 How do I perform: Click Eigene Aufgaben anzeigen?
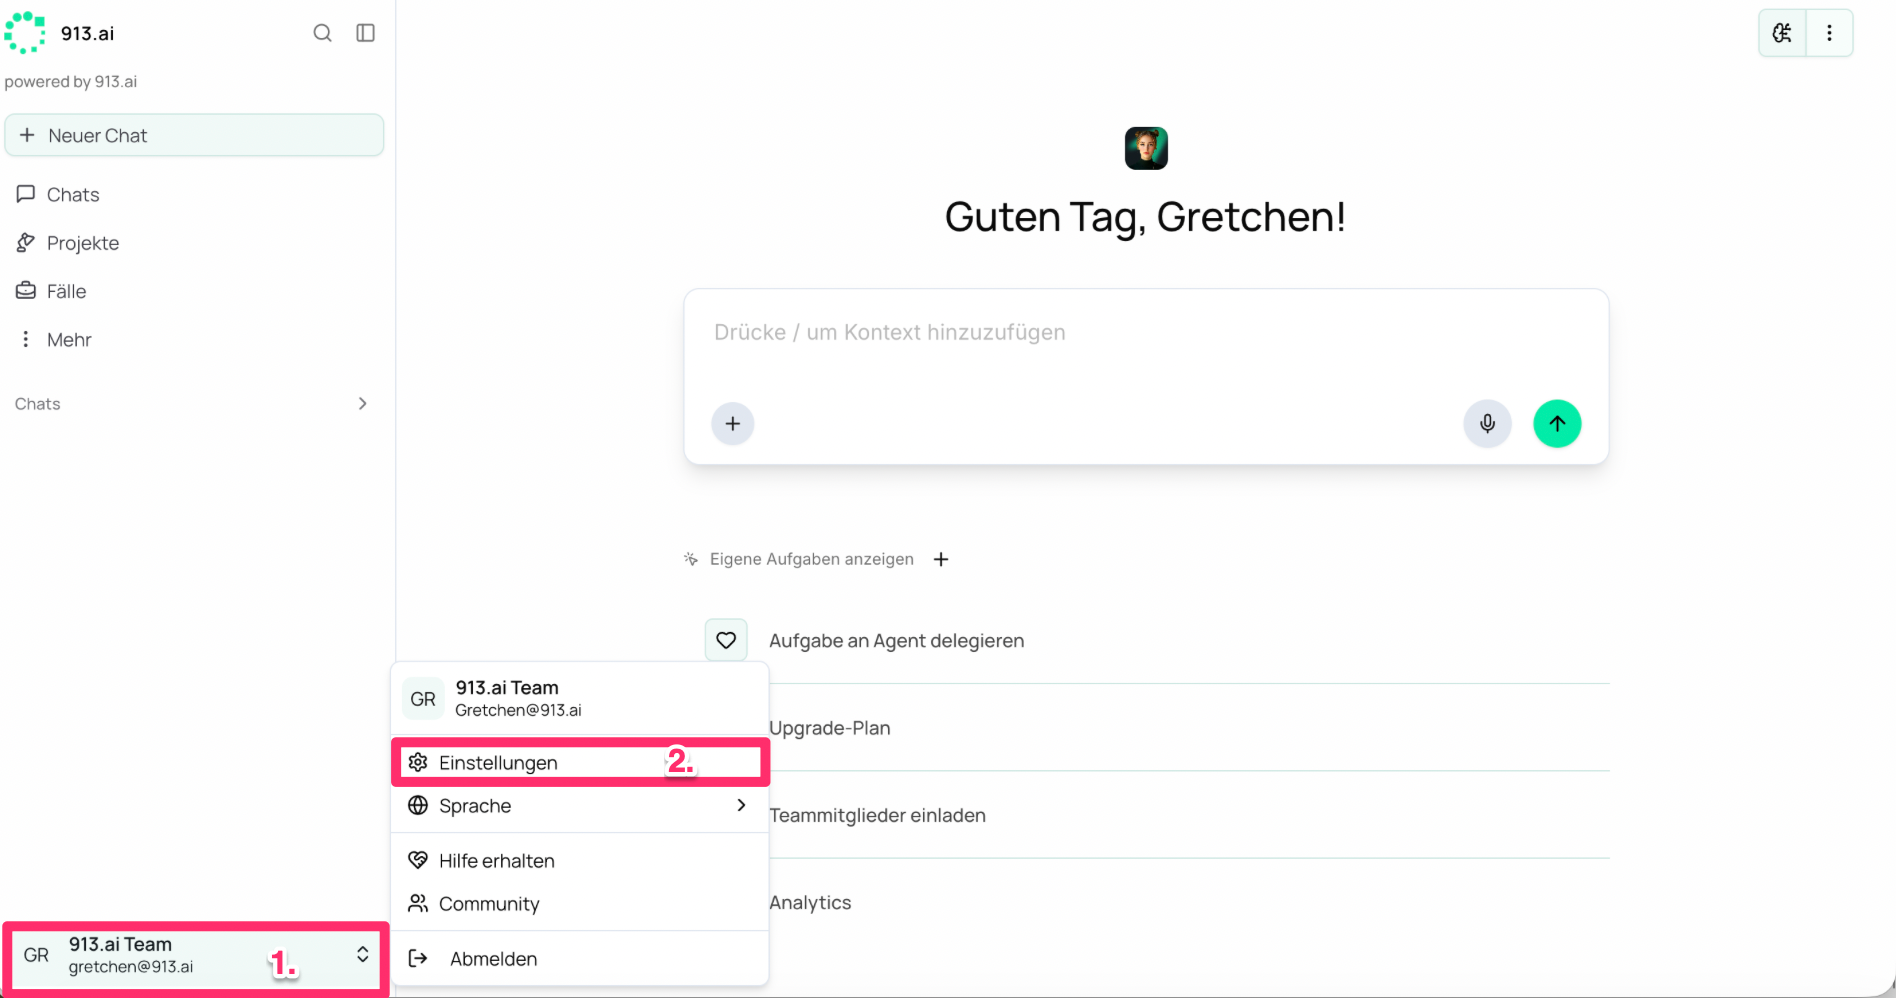[811, 559]
